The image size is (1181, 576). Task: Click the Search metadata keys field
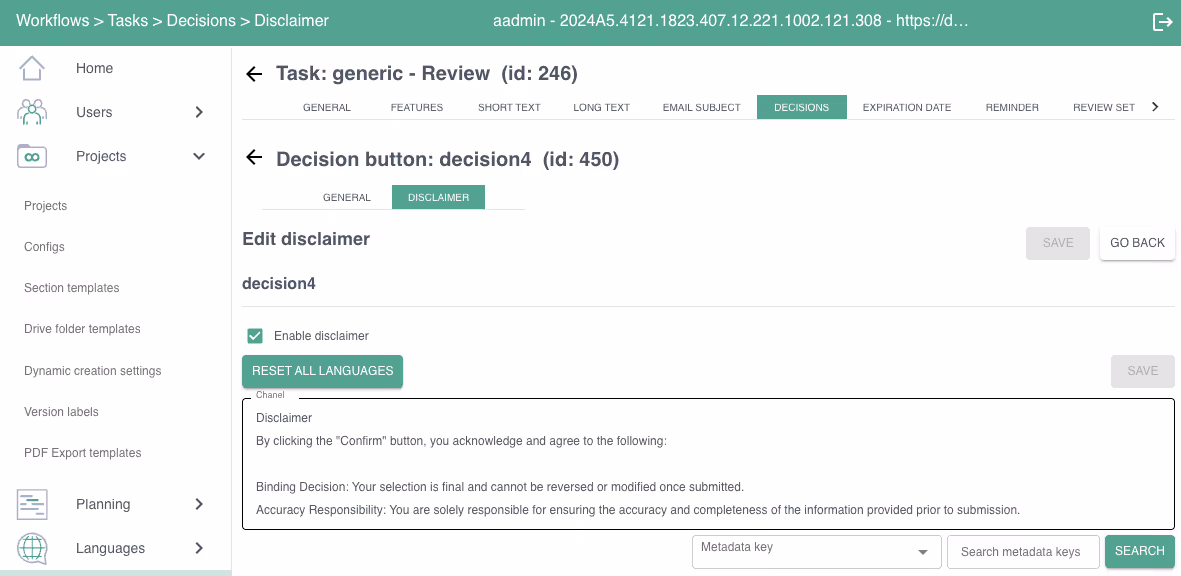(1022, 552)
